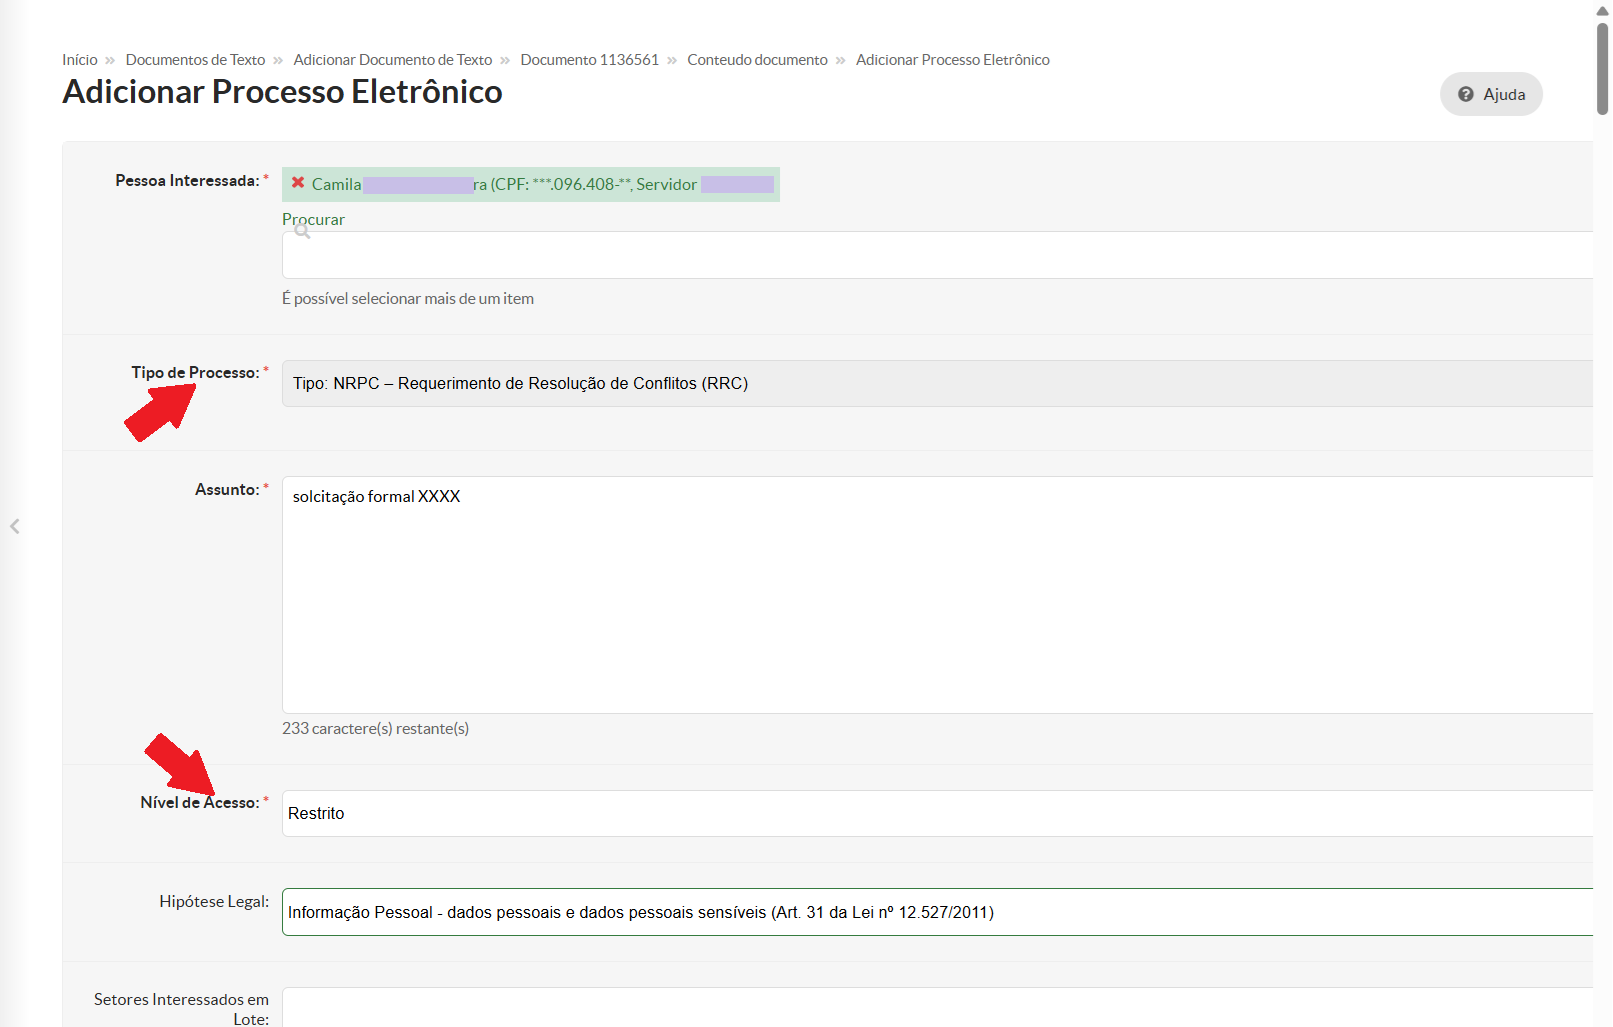Open Ajuda help button
Screen dimensions: 1613x1027
point(1491,94)
